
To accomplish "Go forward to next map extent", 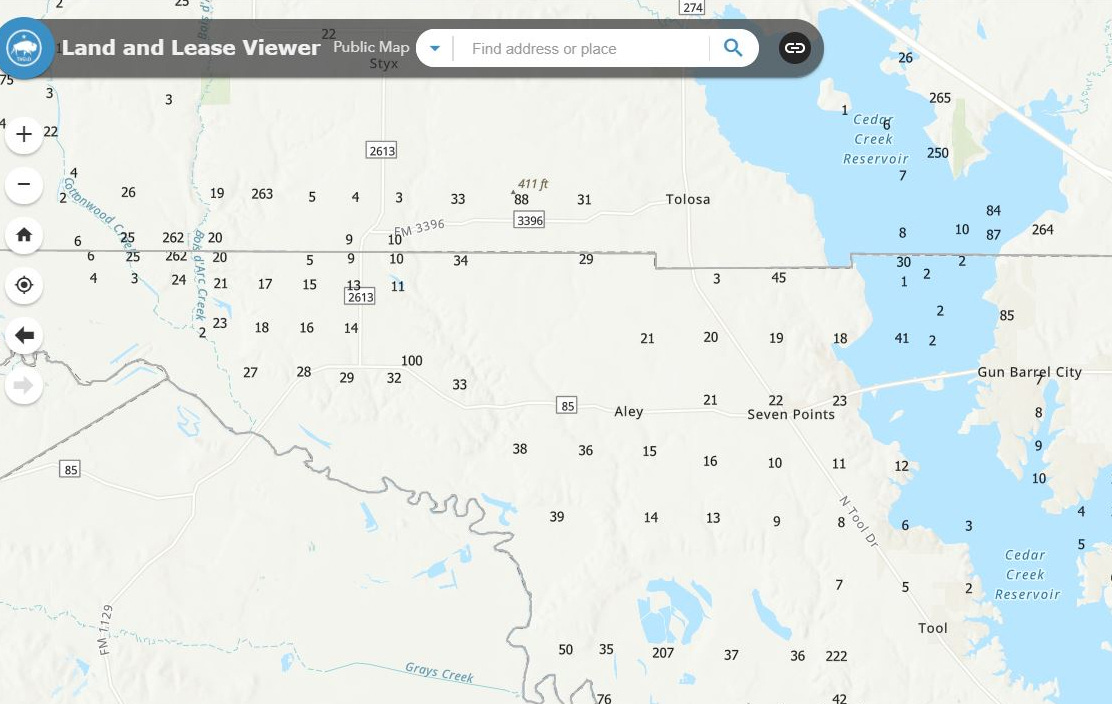I will coord(23,383).
